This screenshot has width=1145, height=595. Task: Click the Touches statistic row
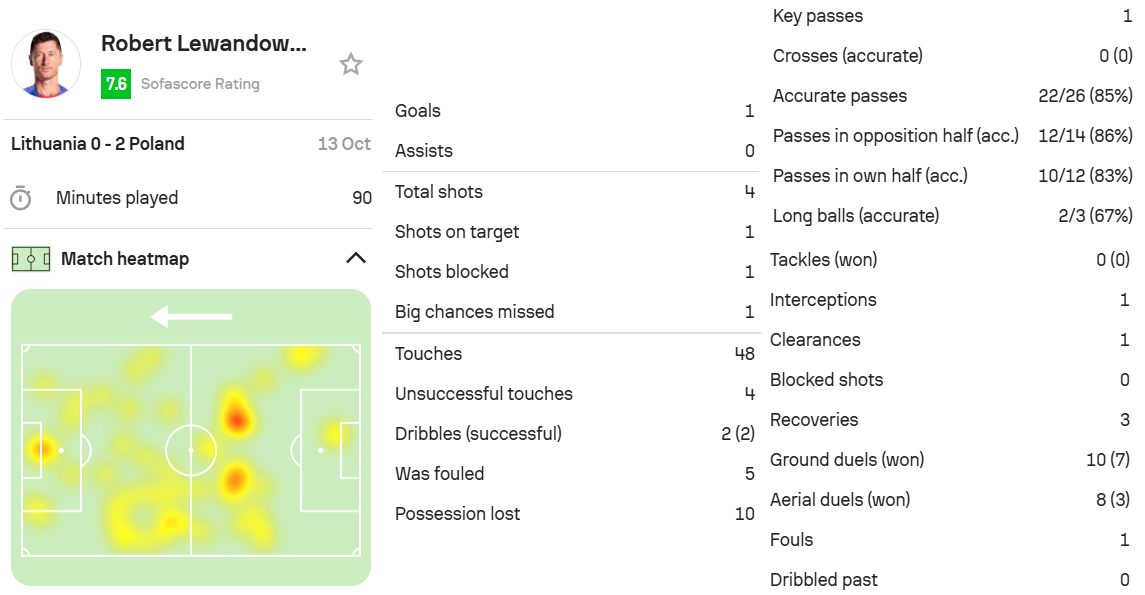coord(574,354)
